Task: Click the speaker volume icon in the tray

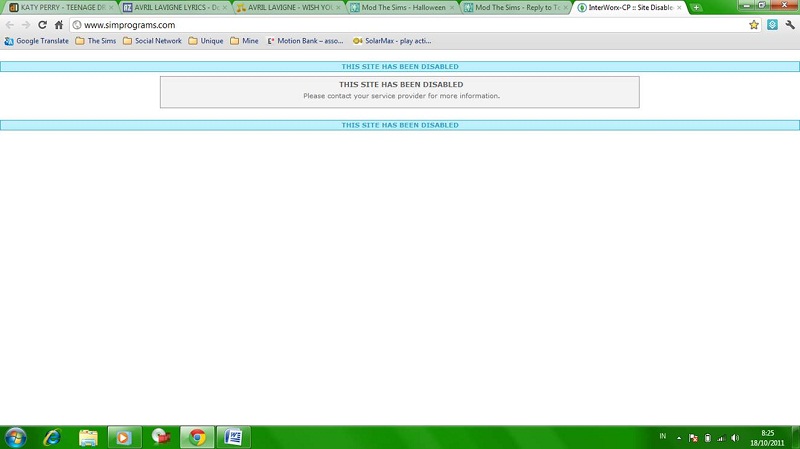Action: pos(735,437)
